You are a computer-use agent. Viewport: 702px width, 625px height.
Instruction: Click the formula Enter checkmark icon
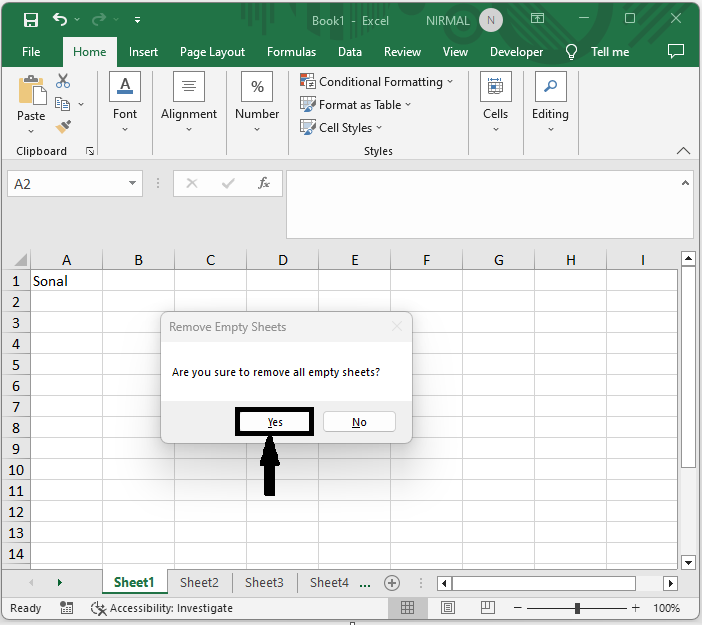point(228,183)
